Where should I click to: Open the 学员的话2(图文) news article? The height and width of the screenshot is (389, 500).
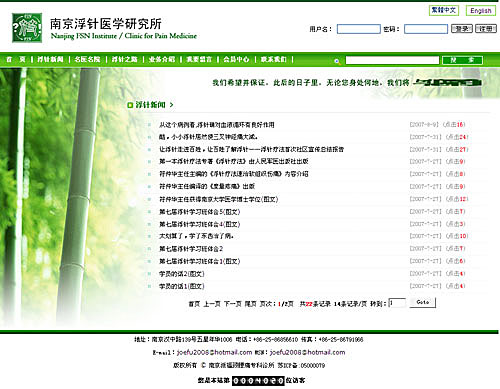tap(182, 274)
